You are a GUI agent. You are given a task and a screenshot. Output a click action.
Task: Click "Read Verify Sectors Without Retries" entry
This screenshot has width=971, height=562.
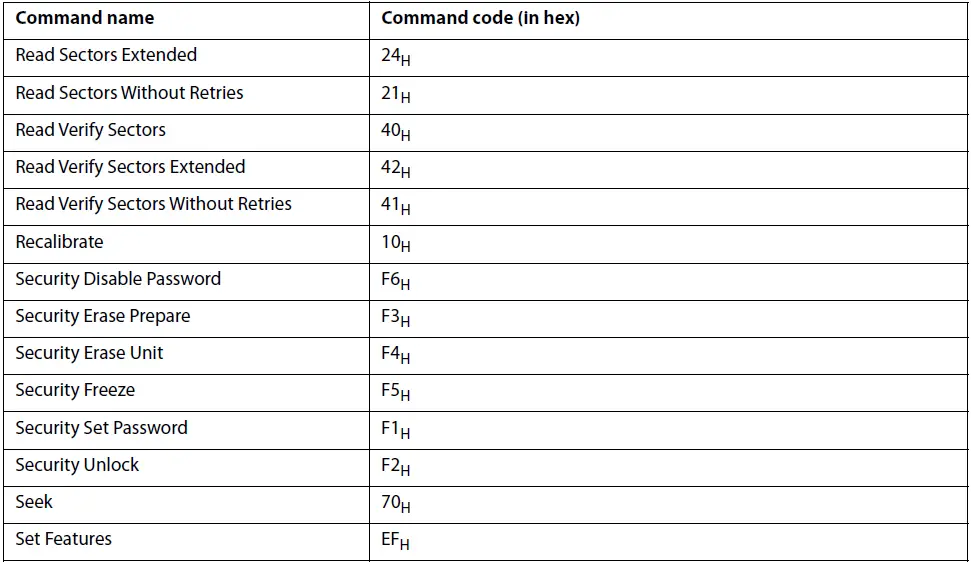[x=153, y=204]
